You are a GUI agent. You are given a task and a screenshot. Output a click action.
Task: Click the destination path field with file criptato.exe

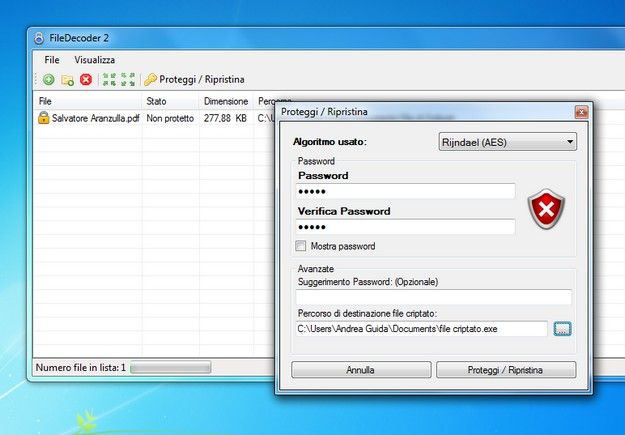(422, 329)
